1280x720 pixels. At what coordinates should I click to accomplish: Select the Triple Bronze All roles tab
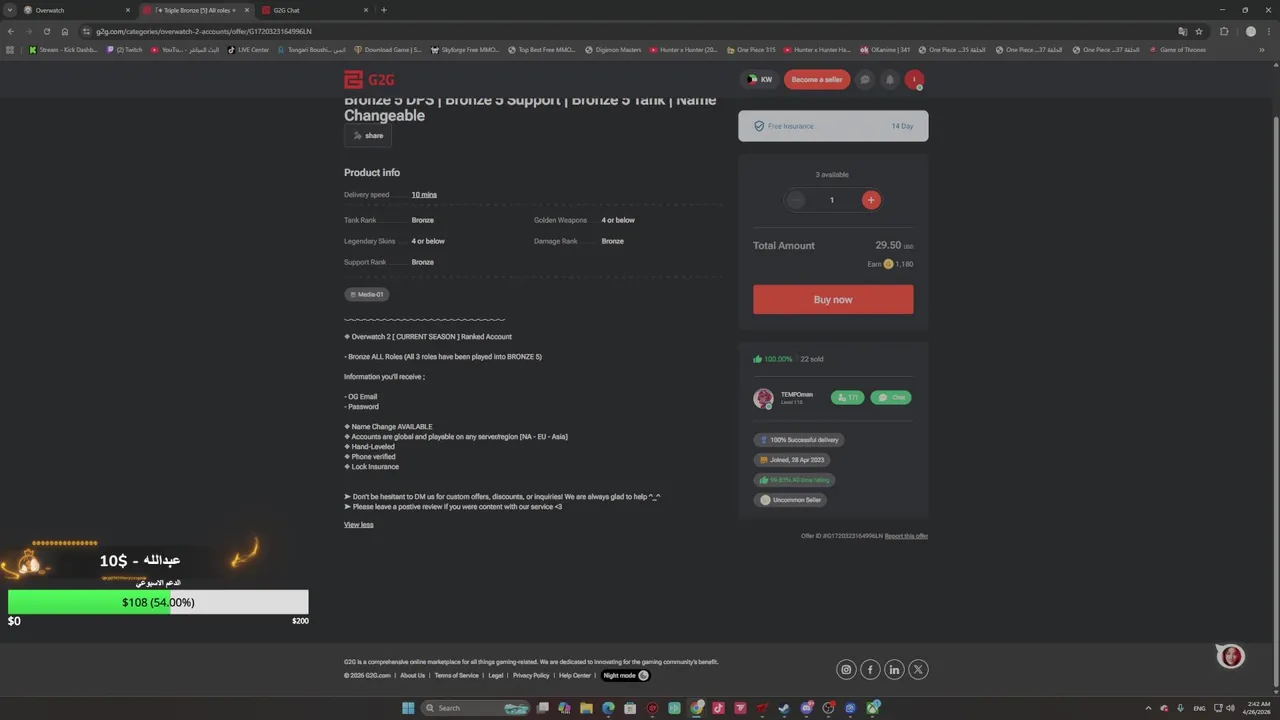tap(195, 10)
